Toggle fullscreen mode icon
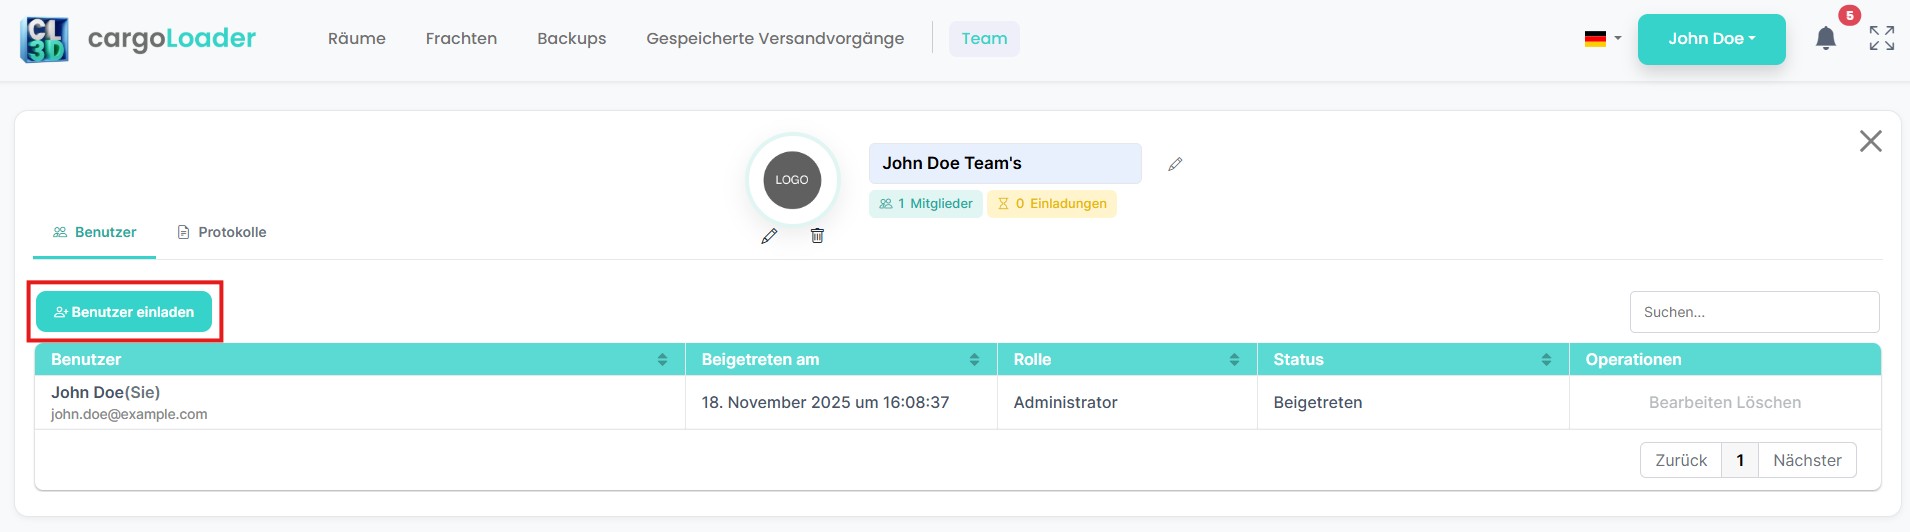 (1881, 39)
